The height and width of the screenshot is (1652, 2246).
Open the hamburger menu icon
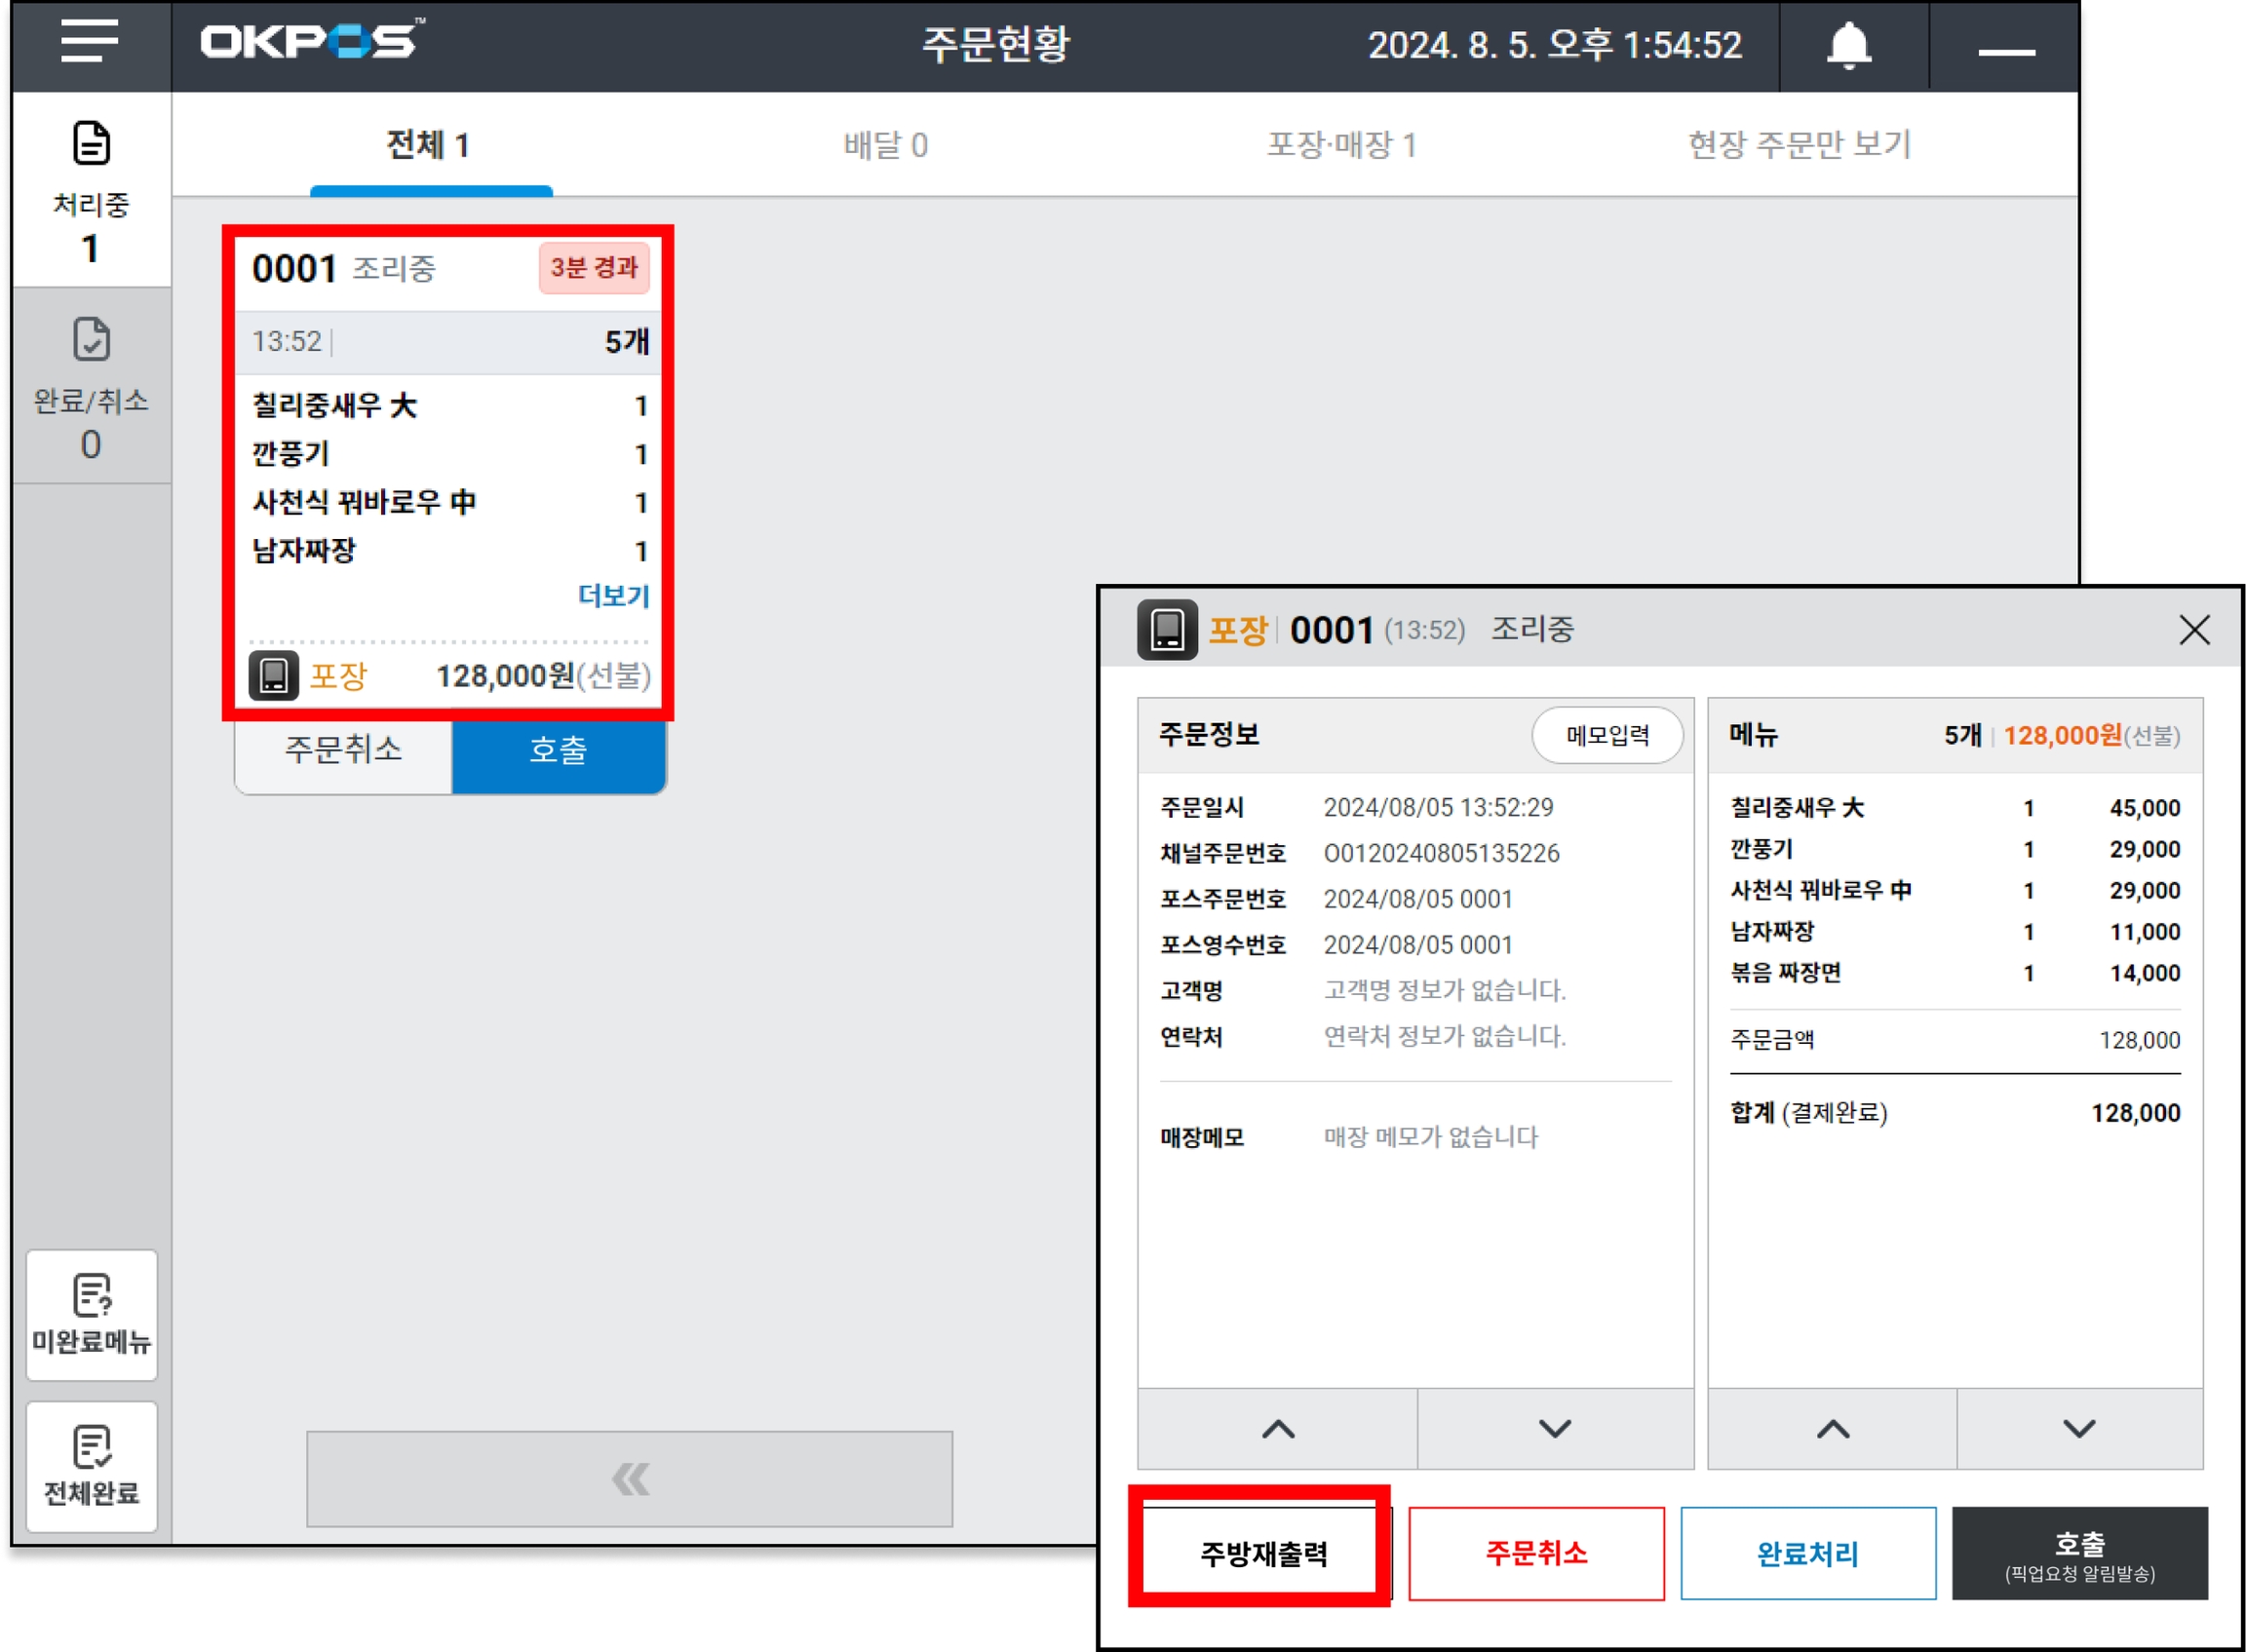pos(89,42)
